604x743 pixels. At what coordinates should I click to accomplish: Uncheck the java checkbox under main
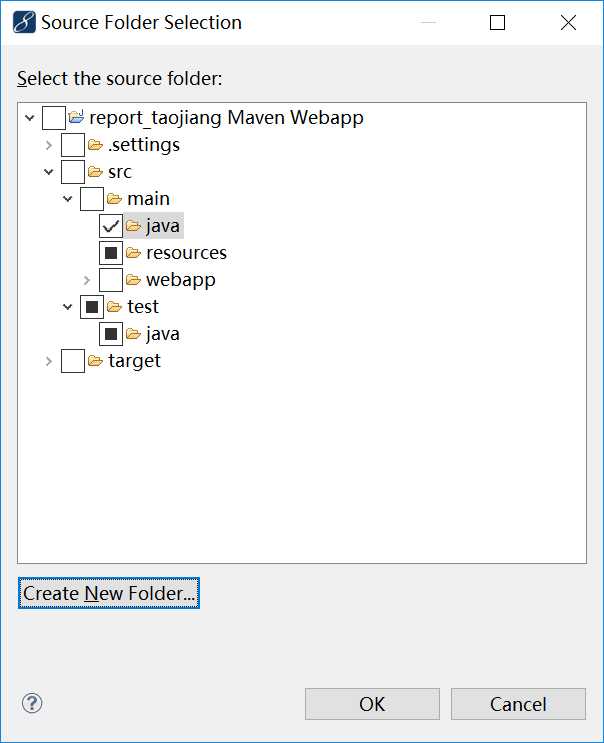pyautogui.click(x=110, y=226)
